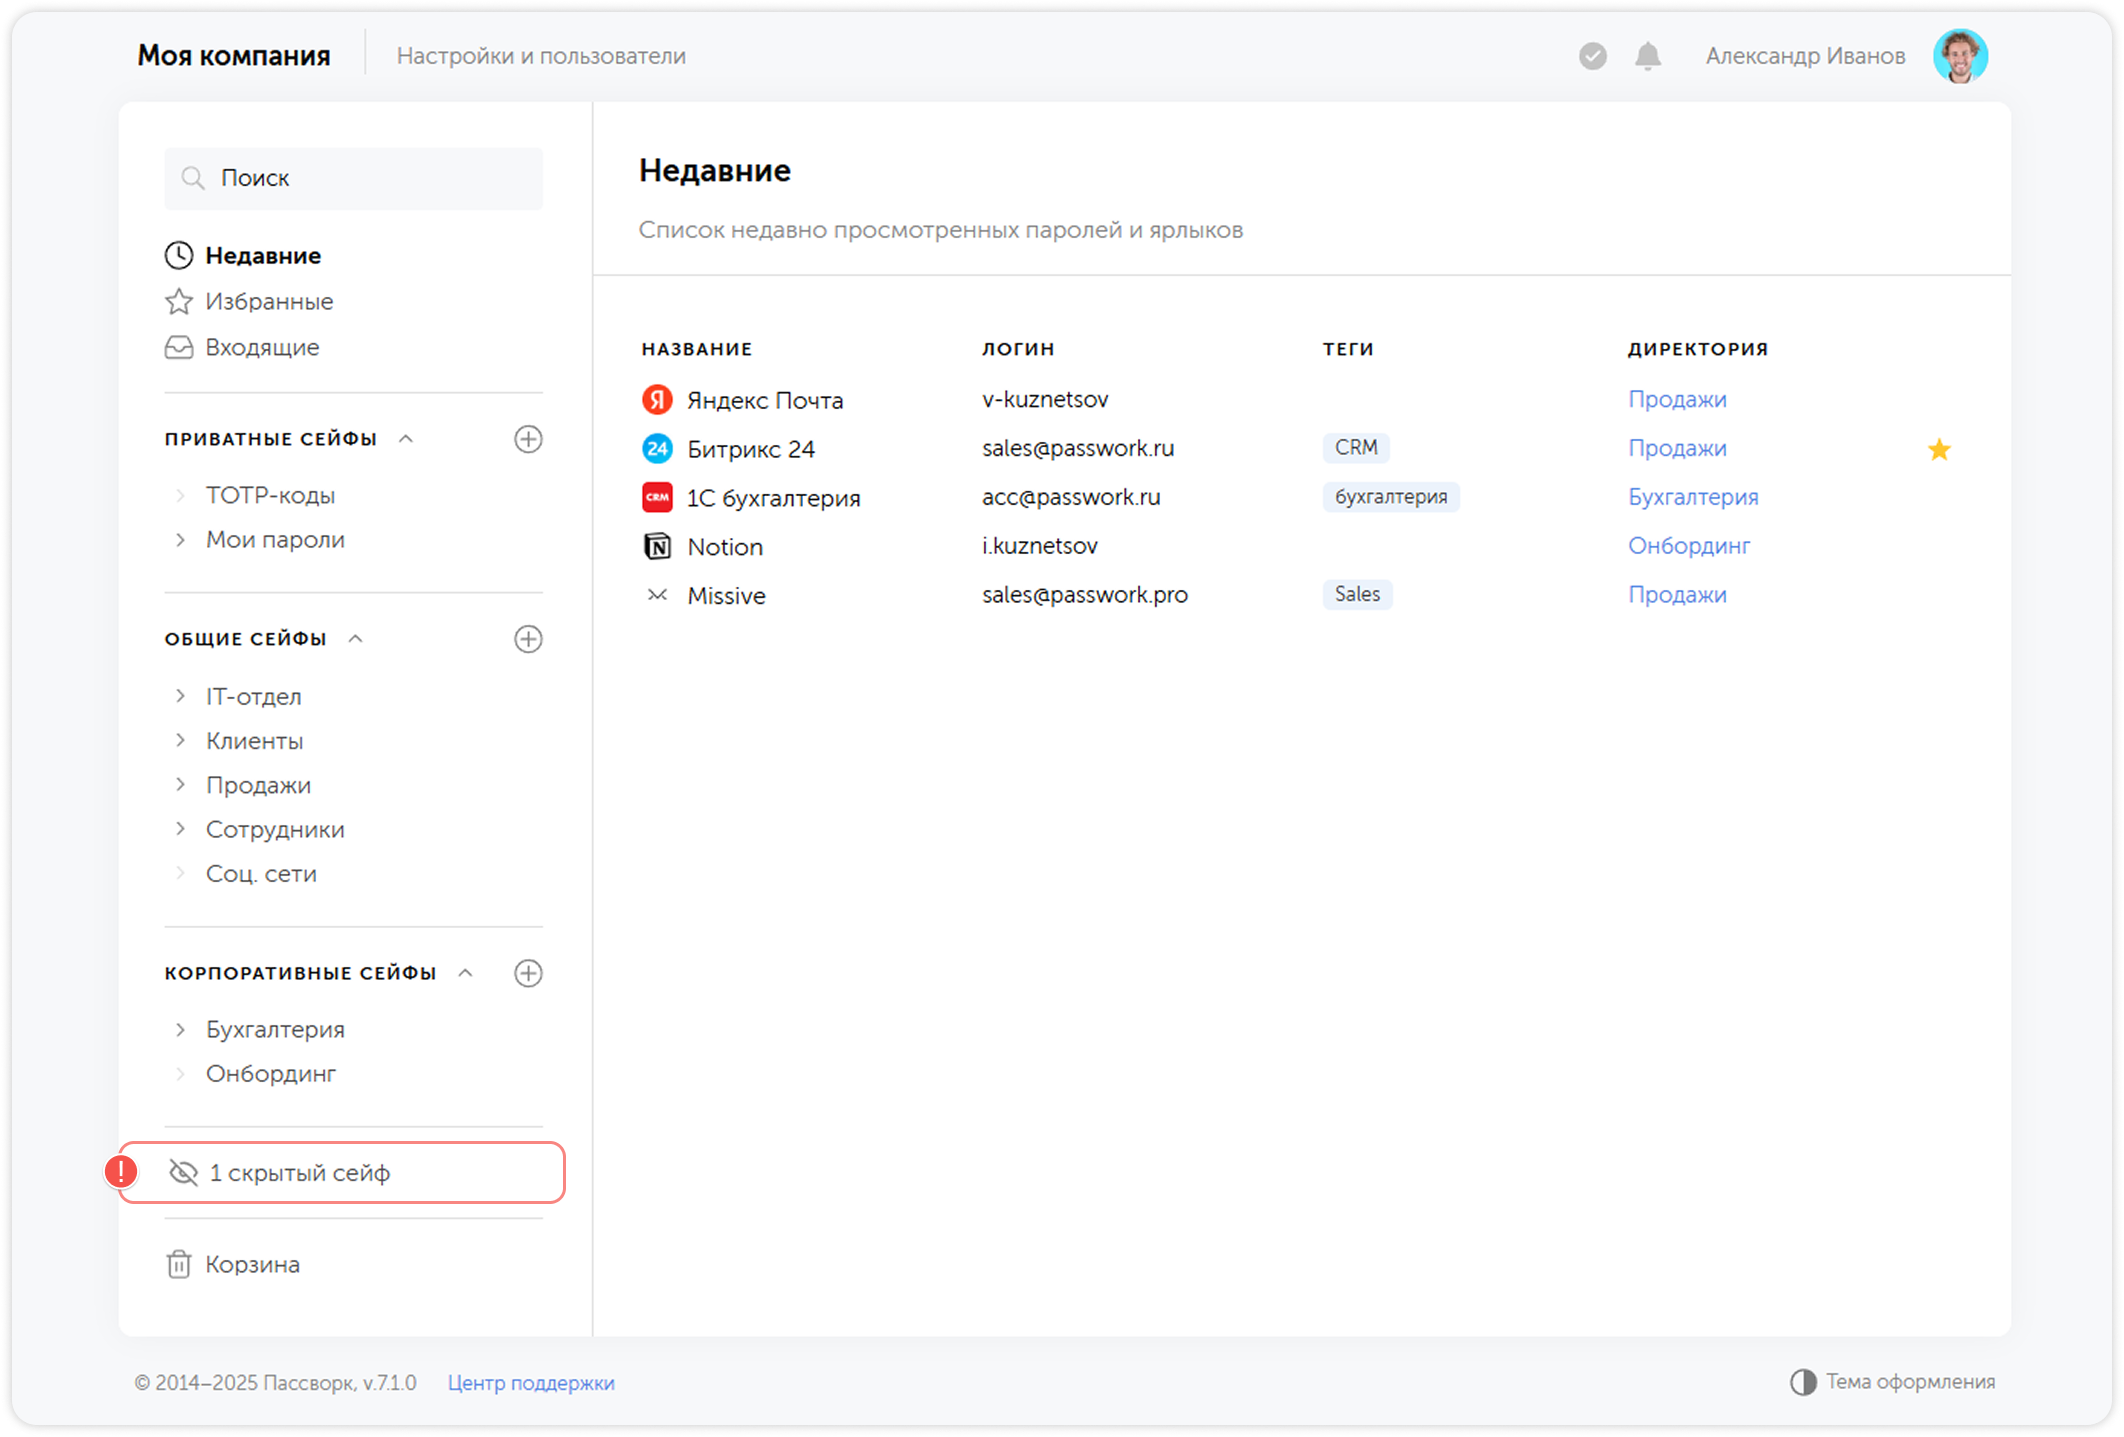Open the Продажи directory link for Missive
Screen dimensions: 2124x1437
tap(1677, 595)
